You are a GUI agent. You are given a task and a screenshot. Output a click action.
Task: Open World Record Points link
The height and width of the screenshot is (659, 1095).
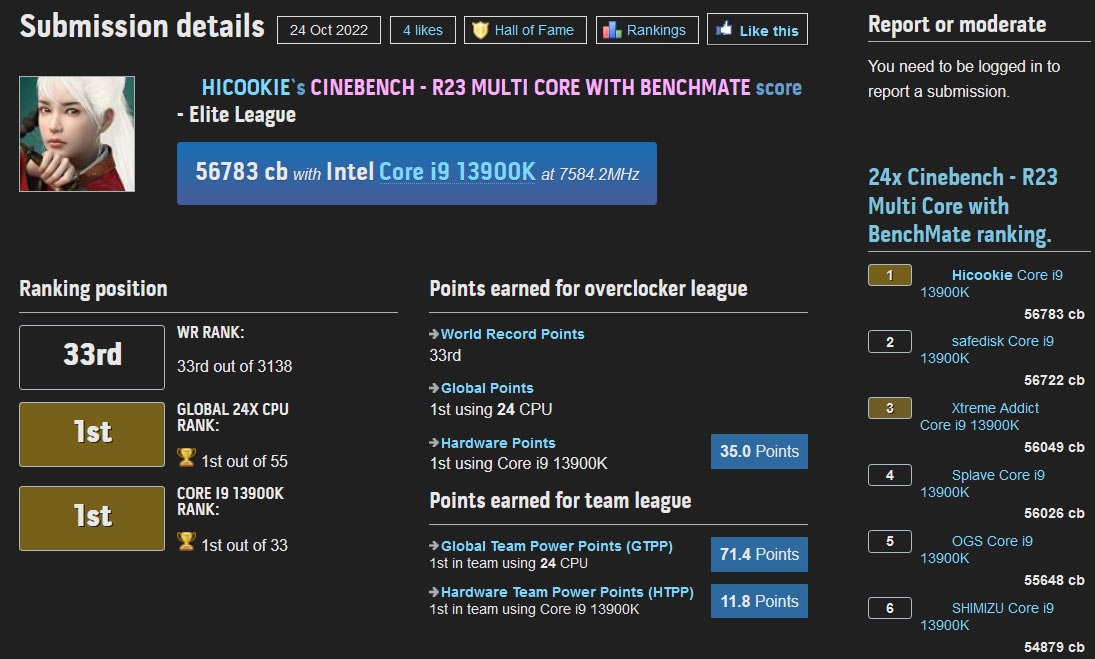[x=513, y=334]
